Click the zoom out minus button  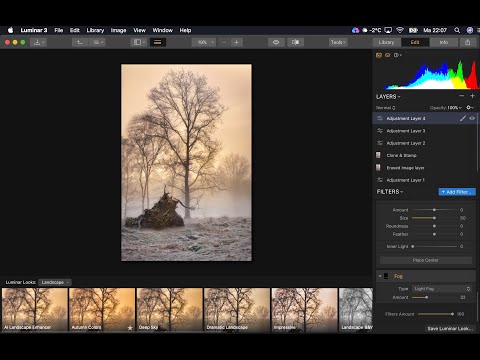click(x=224, y=42)
